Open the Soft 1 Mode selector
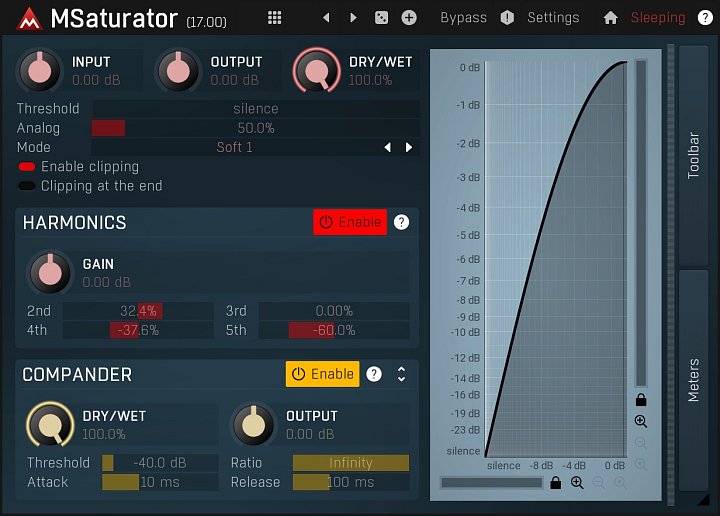 (235, 148)
